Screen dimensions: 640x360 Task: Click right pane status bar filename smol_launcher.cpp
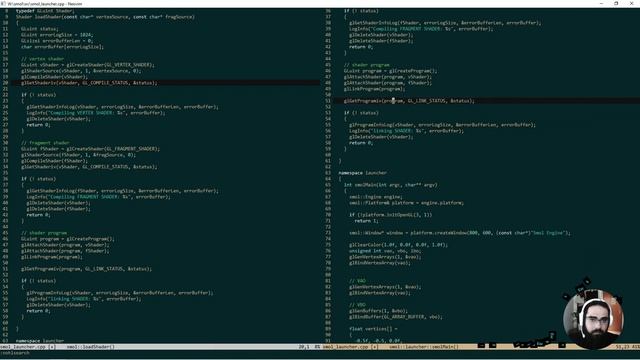point(345,347)
